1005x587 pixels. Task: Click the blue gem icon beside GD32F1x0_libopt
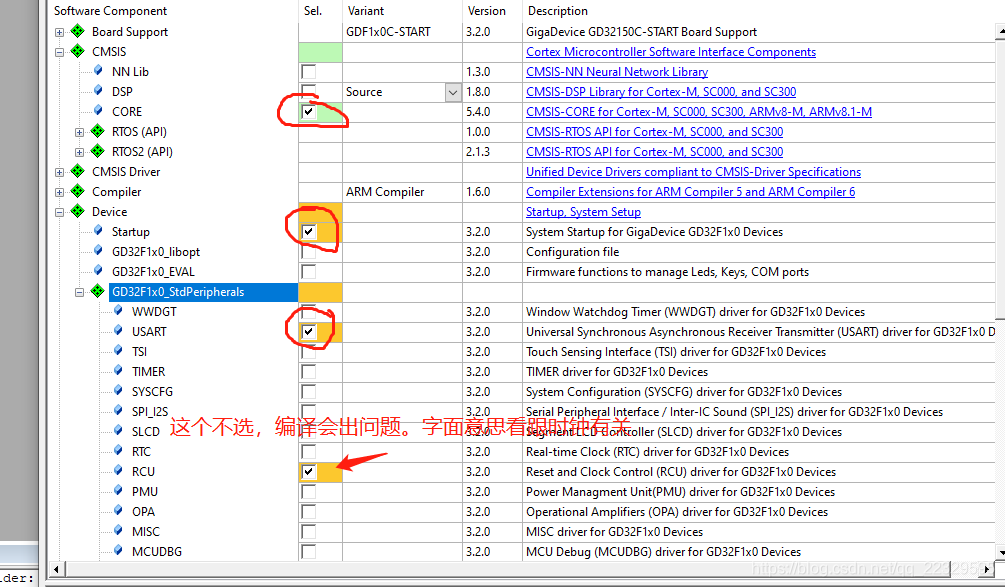pyautogui.click(x=98, y=251)
